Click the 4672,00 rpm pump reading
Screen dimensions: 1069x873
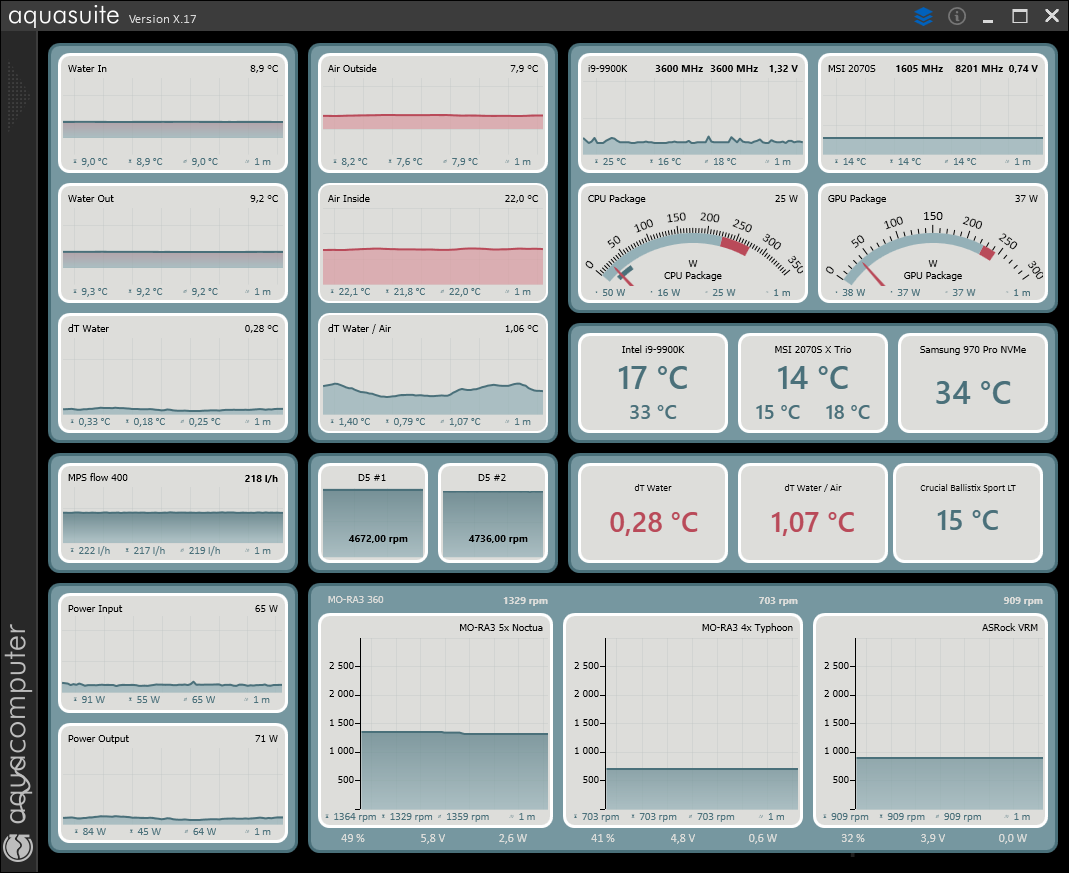pos(378,538)
